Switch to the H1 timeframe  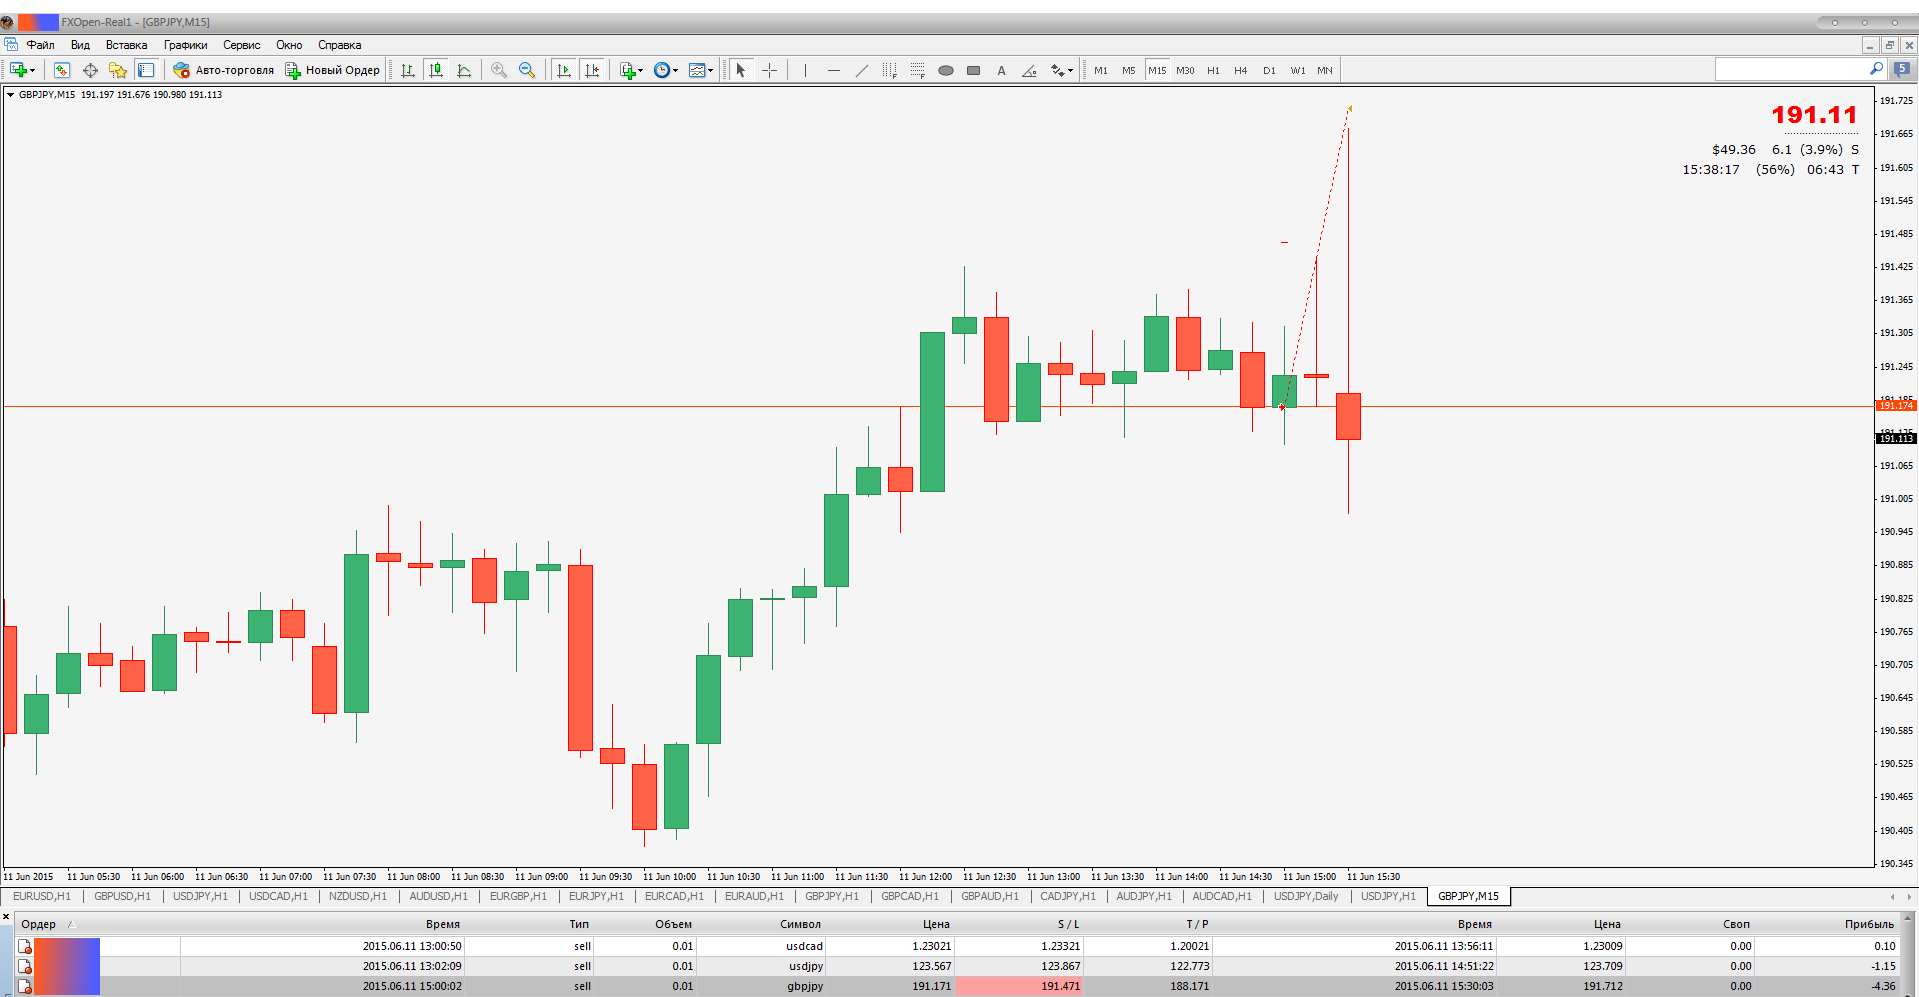click(x=1213, y=70)
